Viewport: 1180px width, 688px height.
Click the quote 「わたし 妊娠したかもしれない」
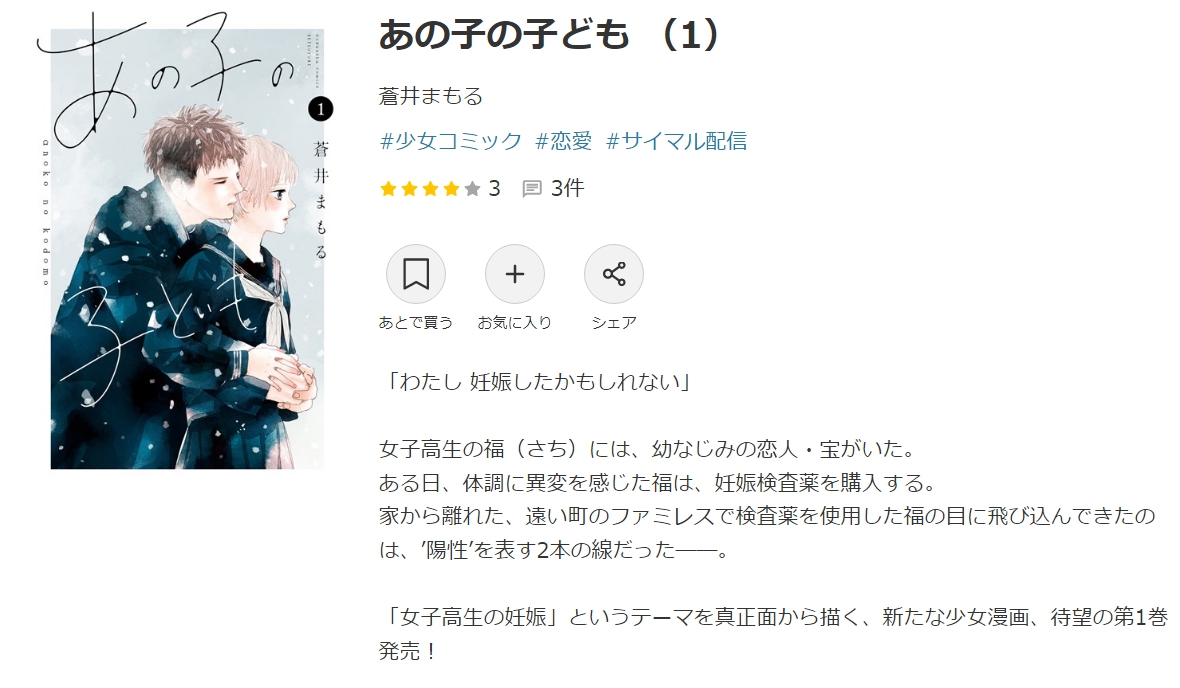coord(537,382)
